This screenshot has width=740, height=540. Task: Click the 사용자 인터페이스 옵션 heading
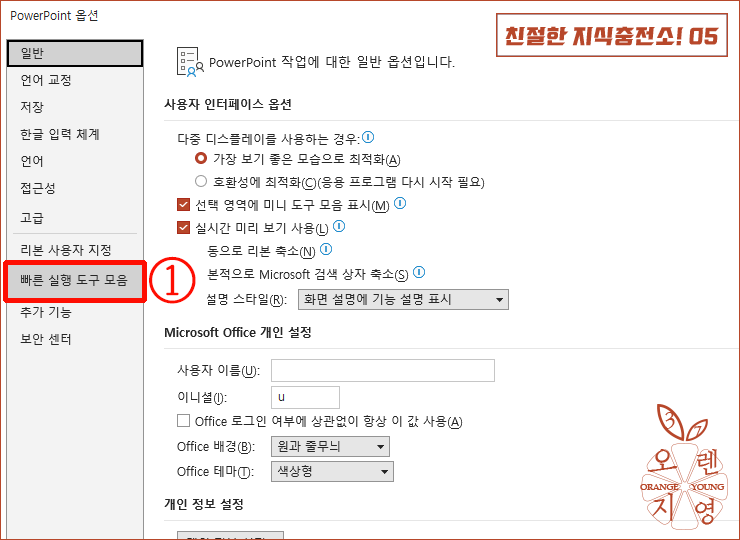click(x=228, y=104)
